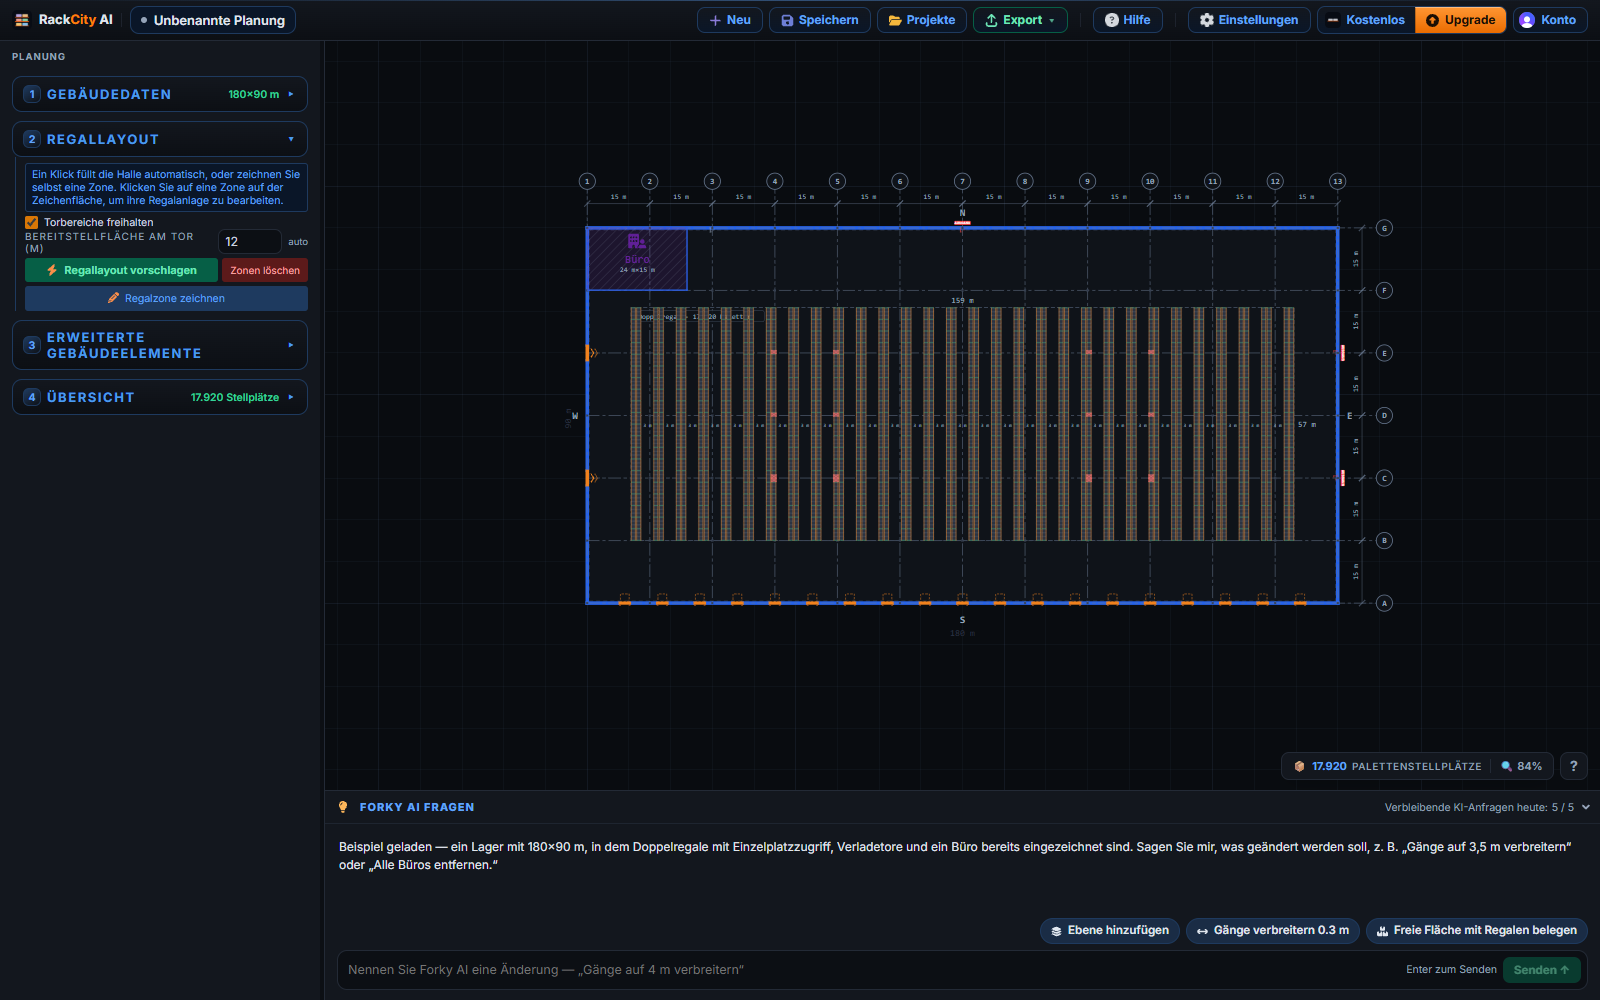Click the 84% zoom magnifier indicator

pyautogui.click(x=1521, y=766)
